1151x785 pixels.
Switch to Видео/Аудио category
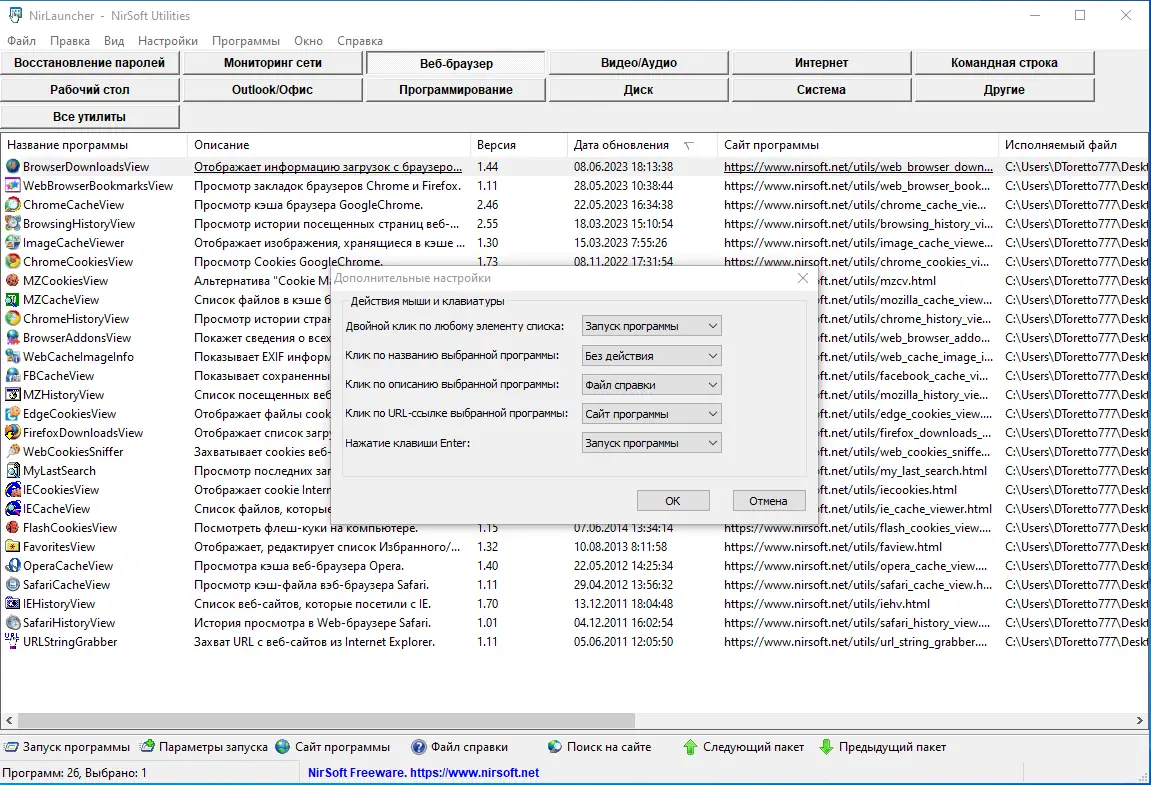pos(639,63)
